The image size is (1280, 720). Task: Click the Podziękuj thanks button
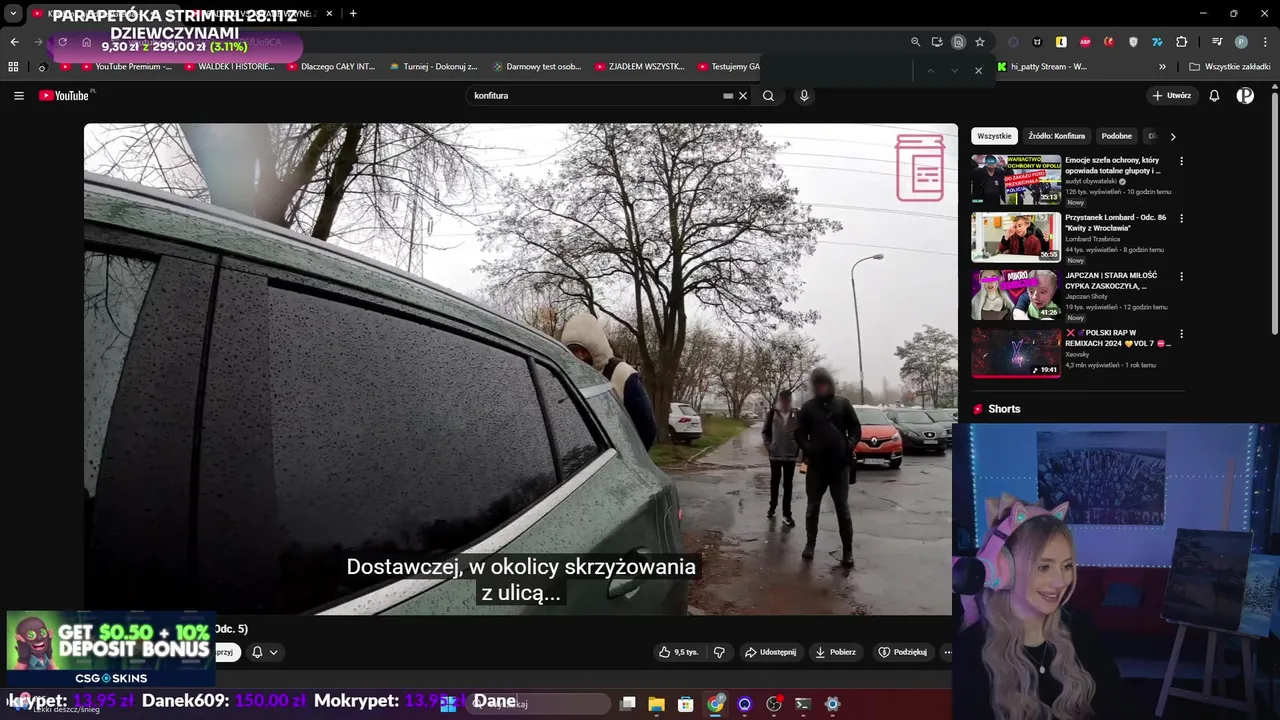point(902,652)
